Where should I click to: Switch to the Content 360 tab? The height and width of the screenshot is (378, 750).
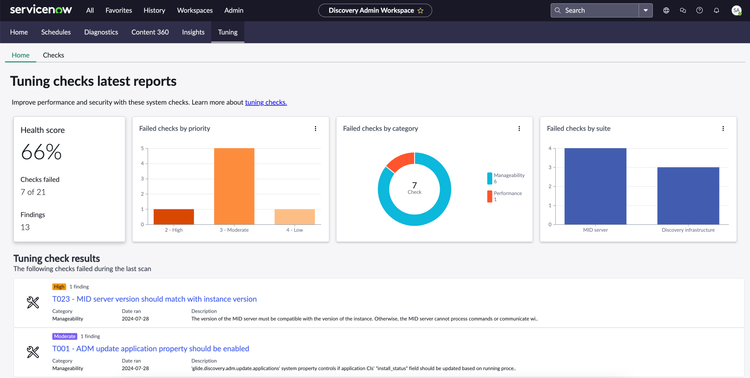pos(150,32)
